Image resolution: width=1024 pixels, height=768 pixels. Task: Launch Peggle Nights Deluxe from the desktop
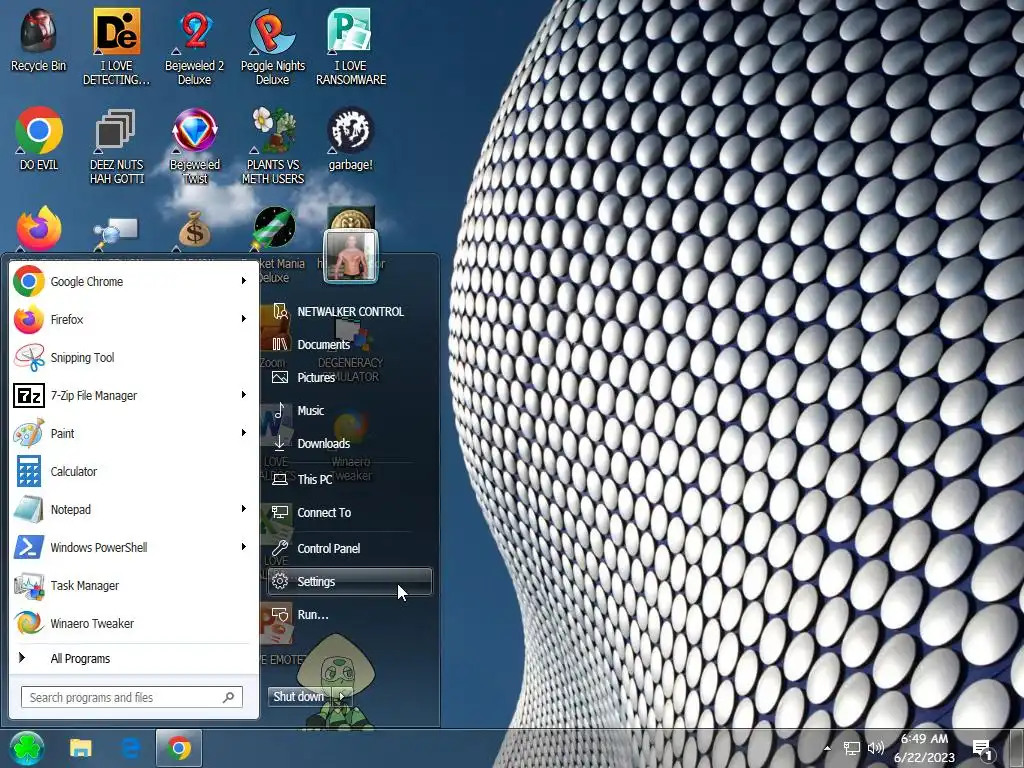[272, 47]
